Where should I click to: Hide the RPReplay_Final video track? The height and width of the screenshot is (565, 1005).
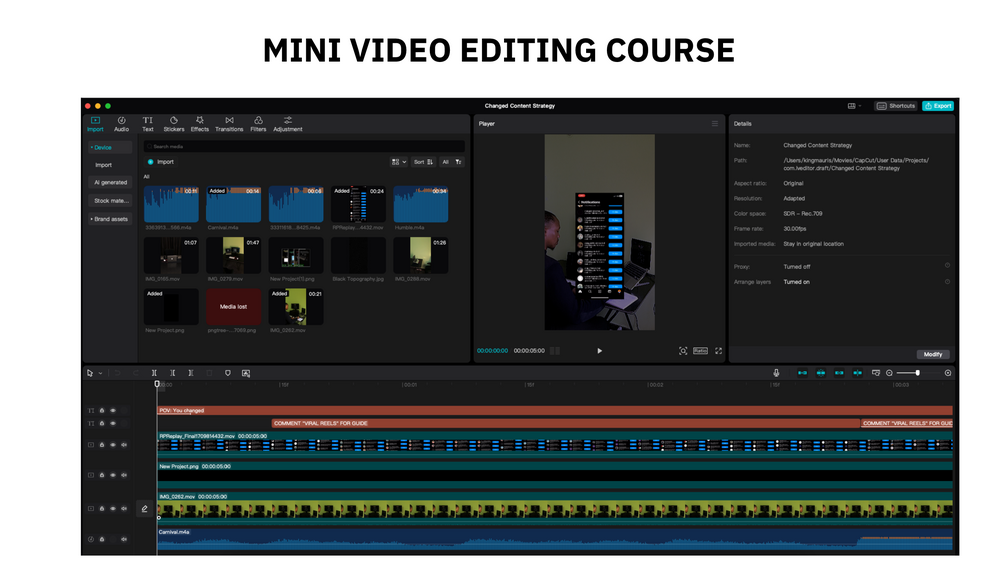click(113, 445)
